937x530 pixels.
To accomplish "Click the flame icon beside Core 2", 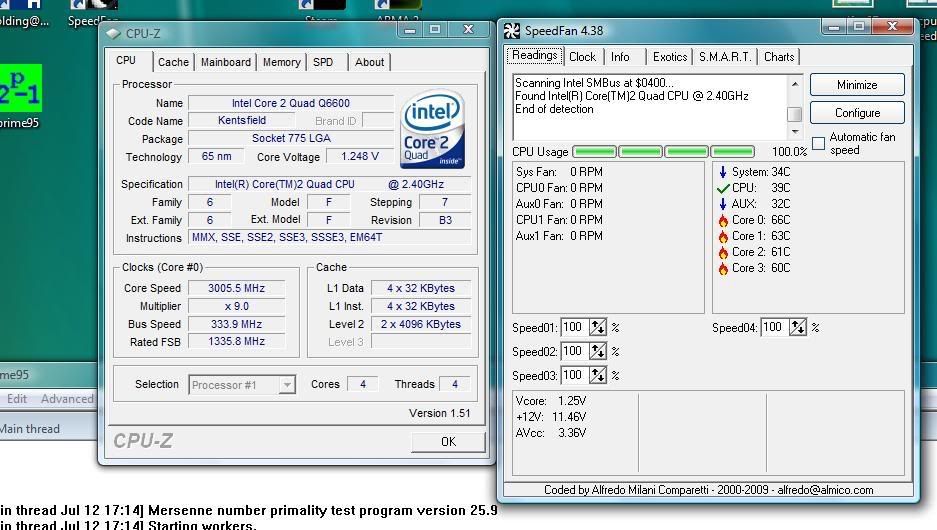I will 723,253.
